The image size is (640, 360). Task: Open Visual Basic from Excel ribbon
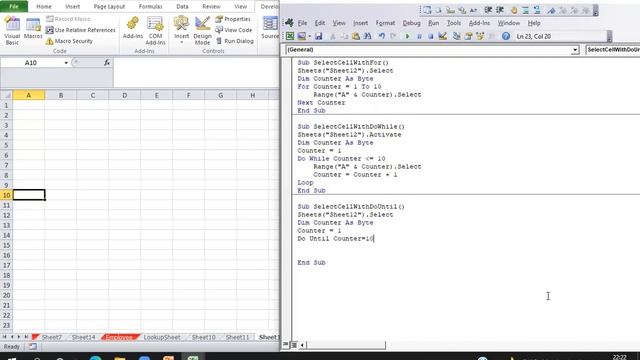[x=12, y=30]
